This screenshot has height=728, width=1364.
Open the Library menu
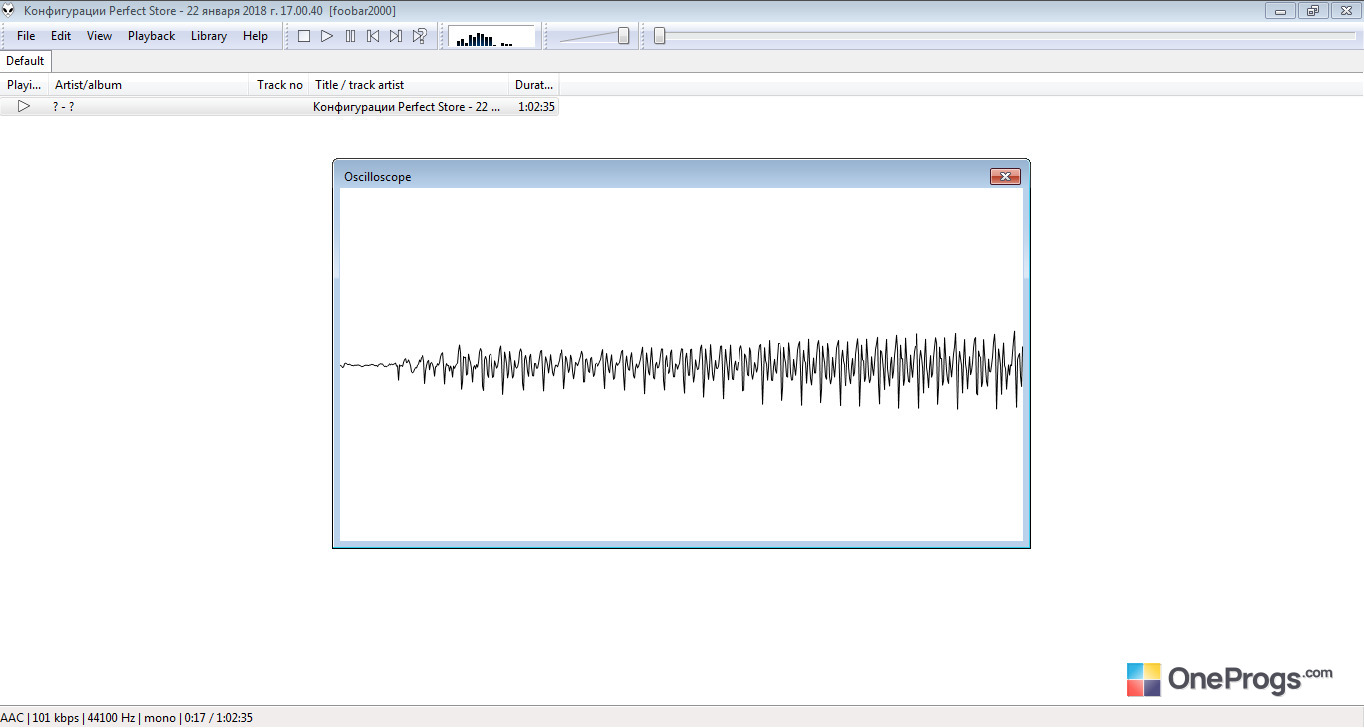tap(209, 36)
